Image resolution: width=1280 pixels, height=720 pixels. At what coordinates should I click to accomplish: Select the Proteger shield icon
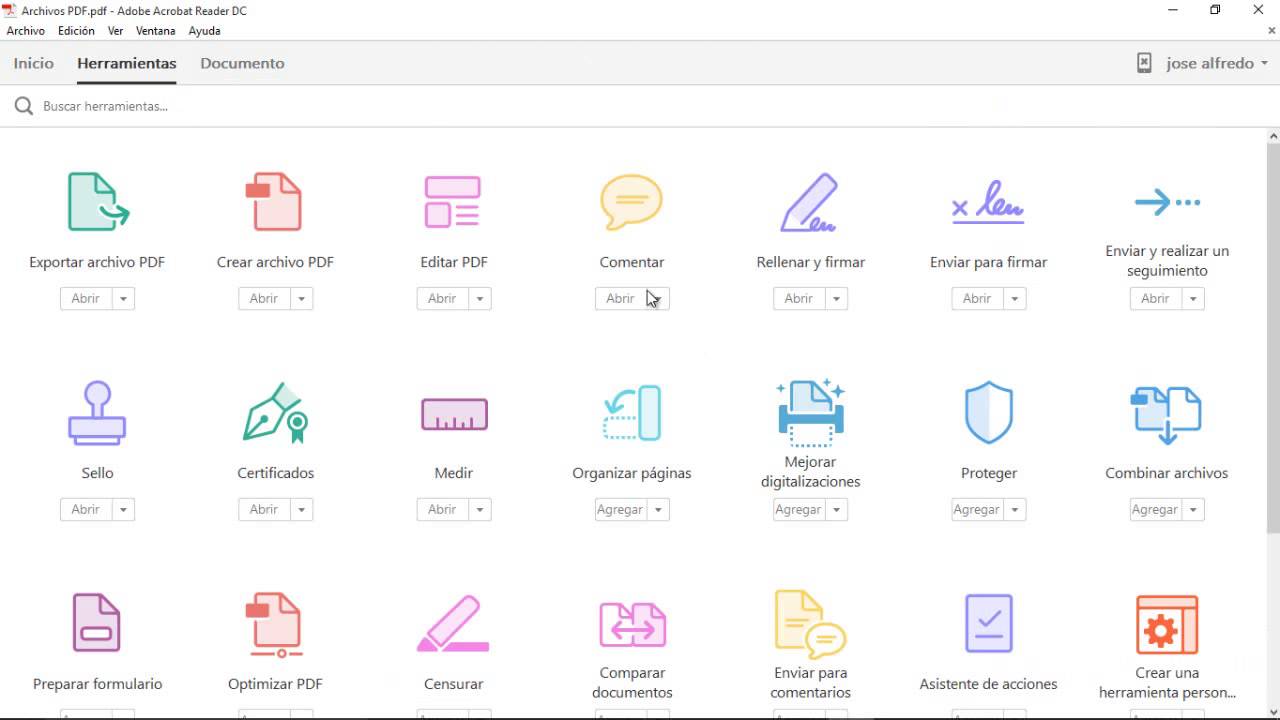pyautogui.click(x=988, y=412)
